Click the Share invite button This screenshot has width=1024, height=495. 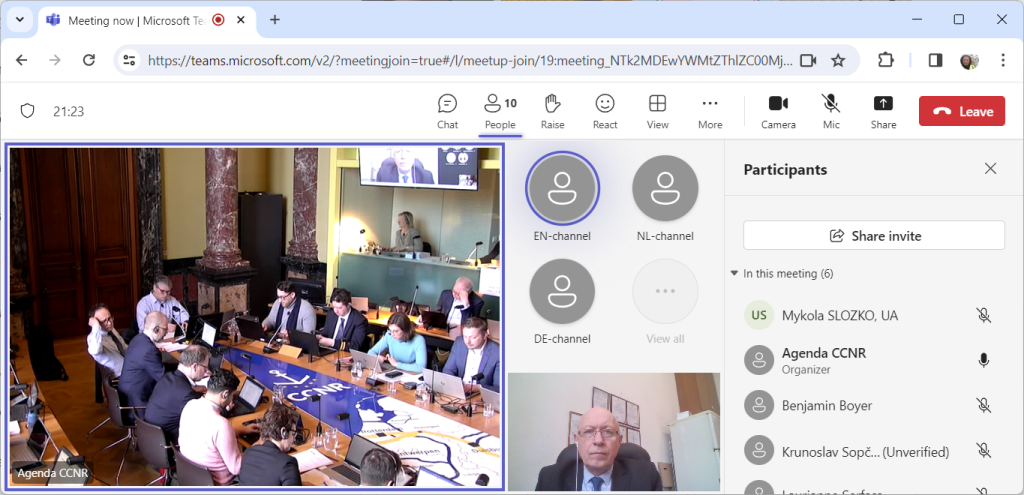873,236
